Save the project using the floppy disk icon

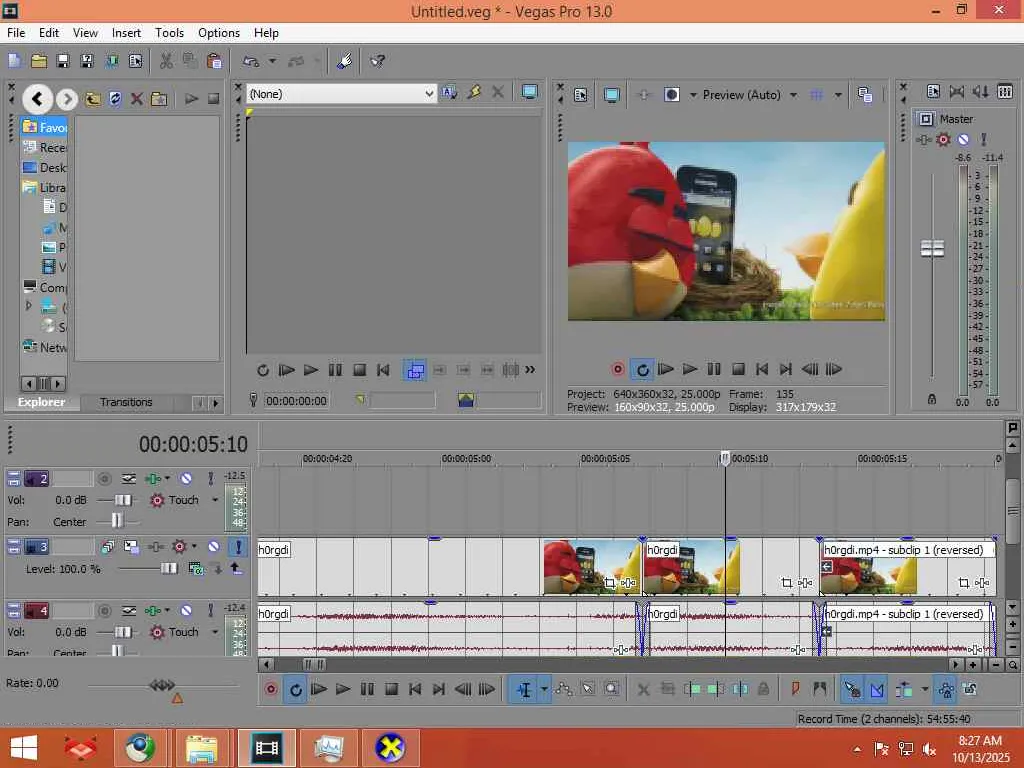tap(63, 61)
